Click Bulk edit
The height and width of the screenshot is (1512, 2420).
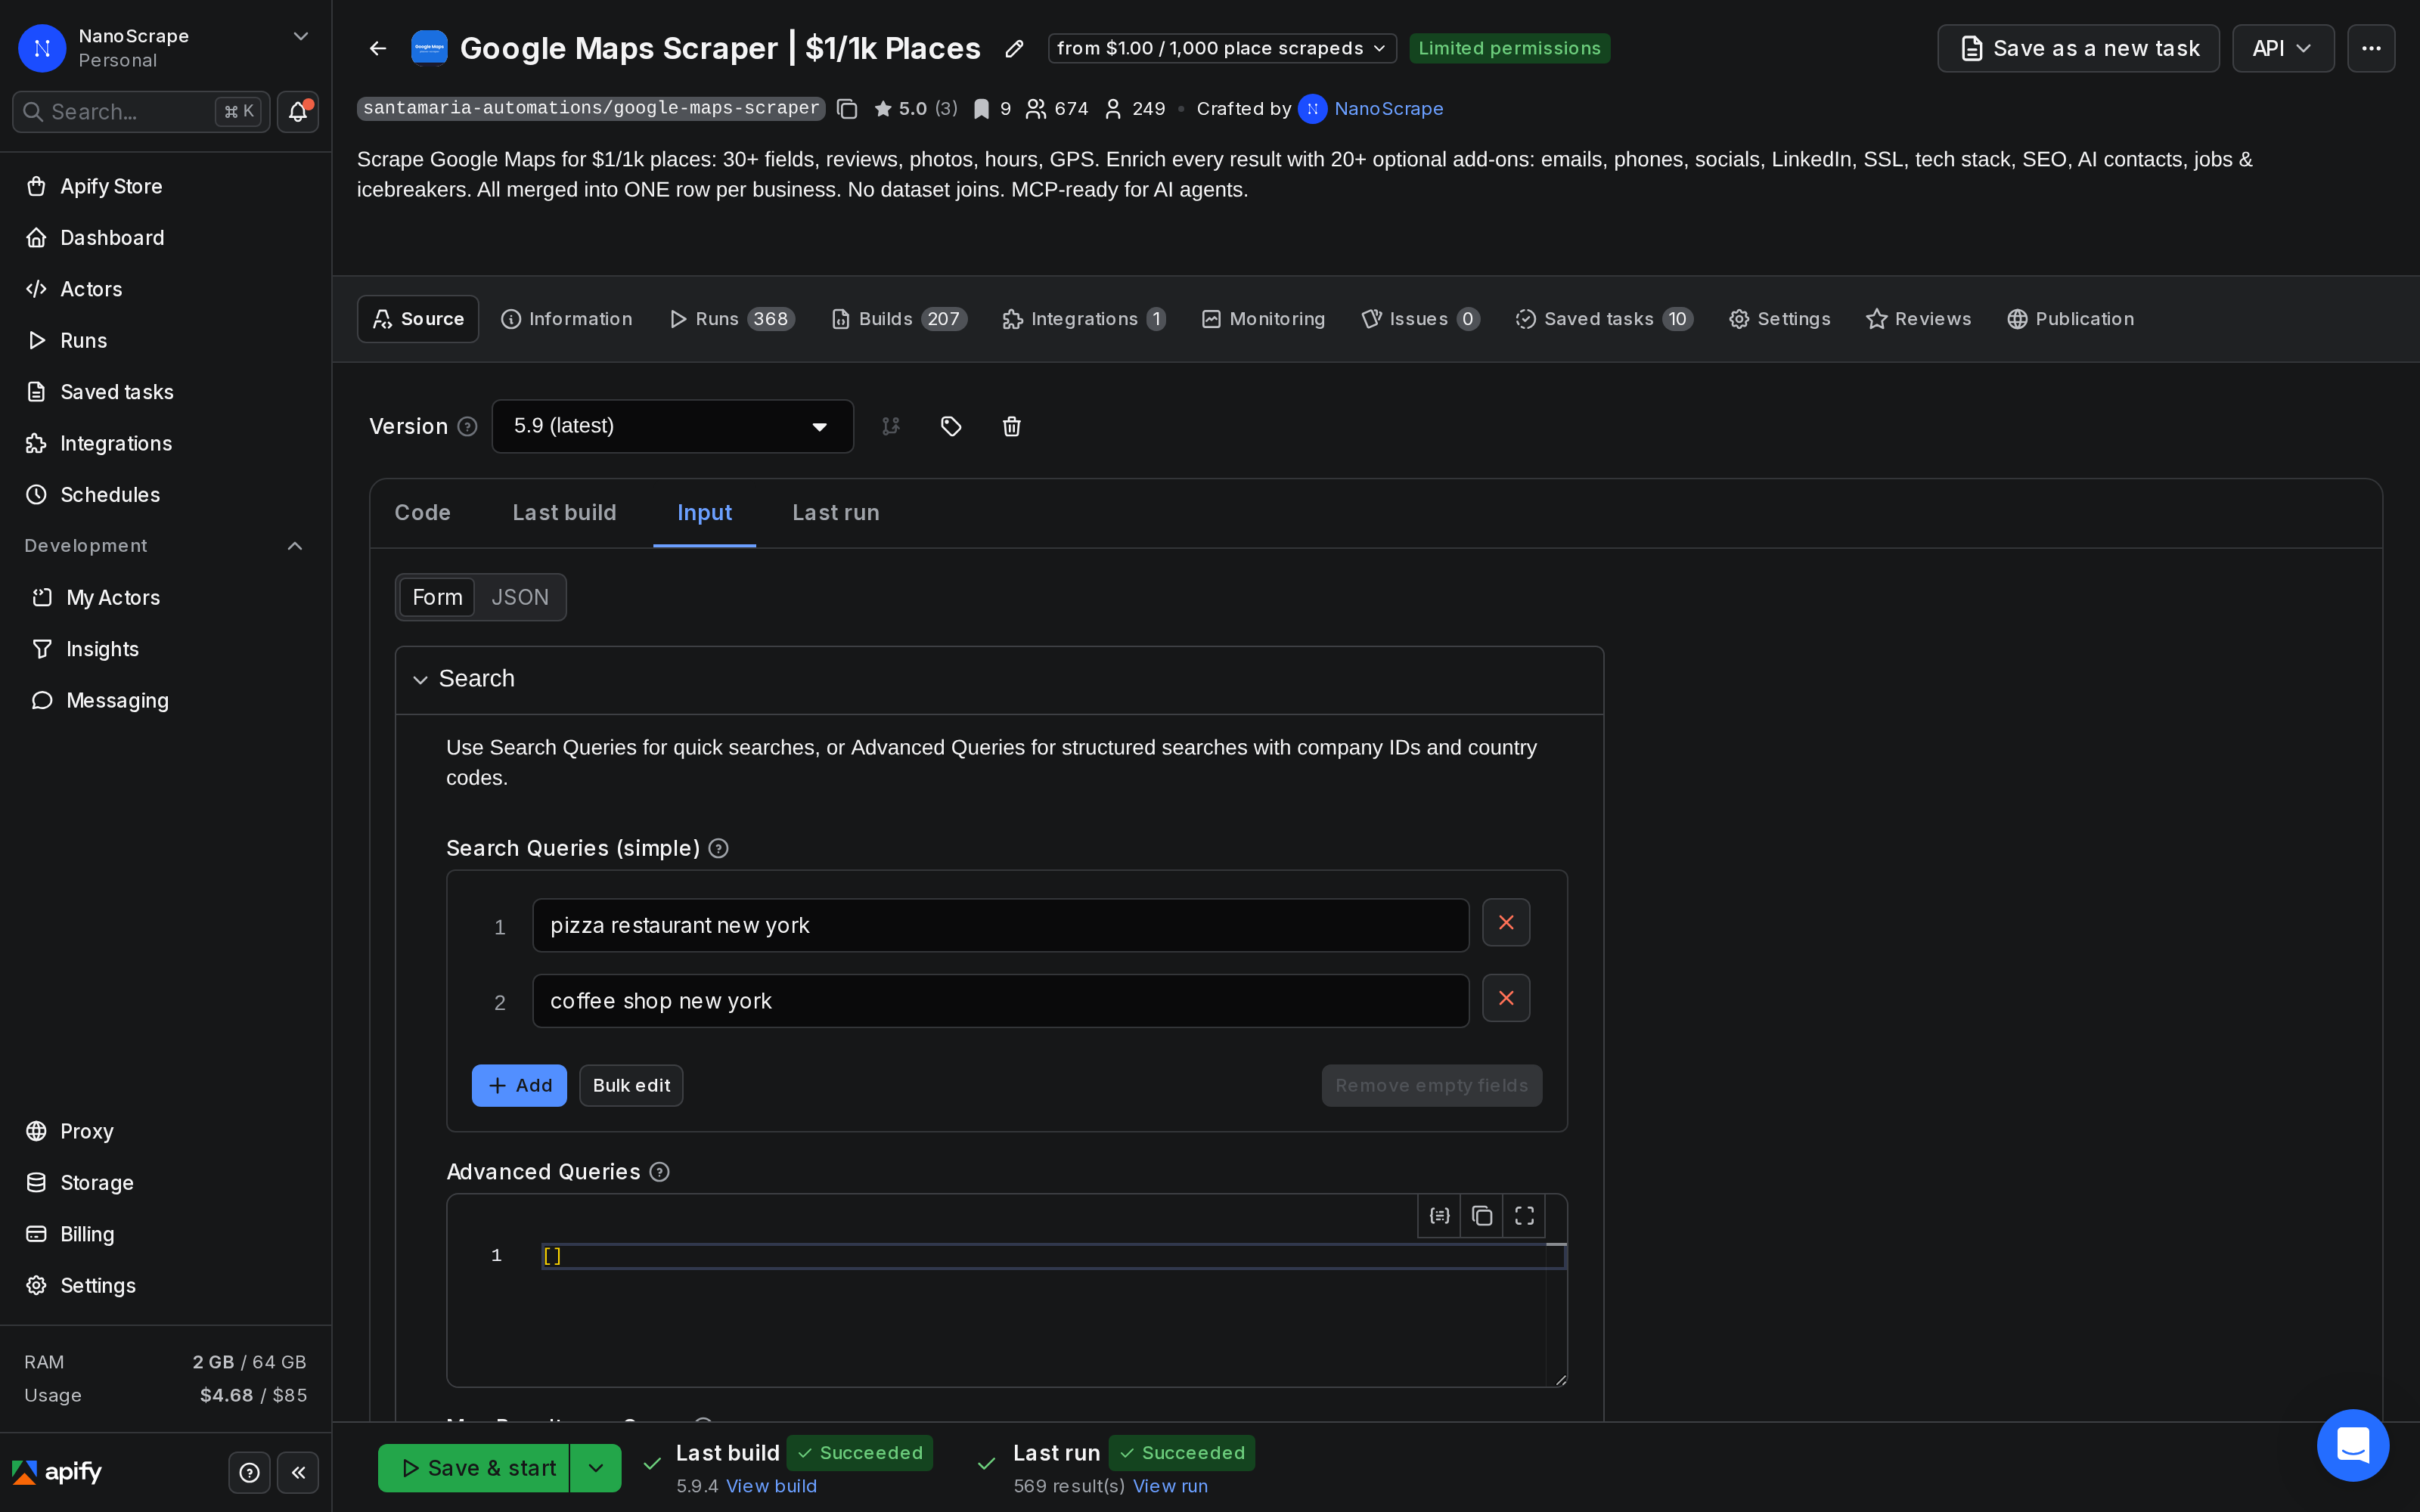click(631, 1086)
